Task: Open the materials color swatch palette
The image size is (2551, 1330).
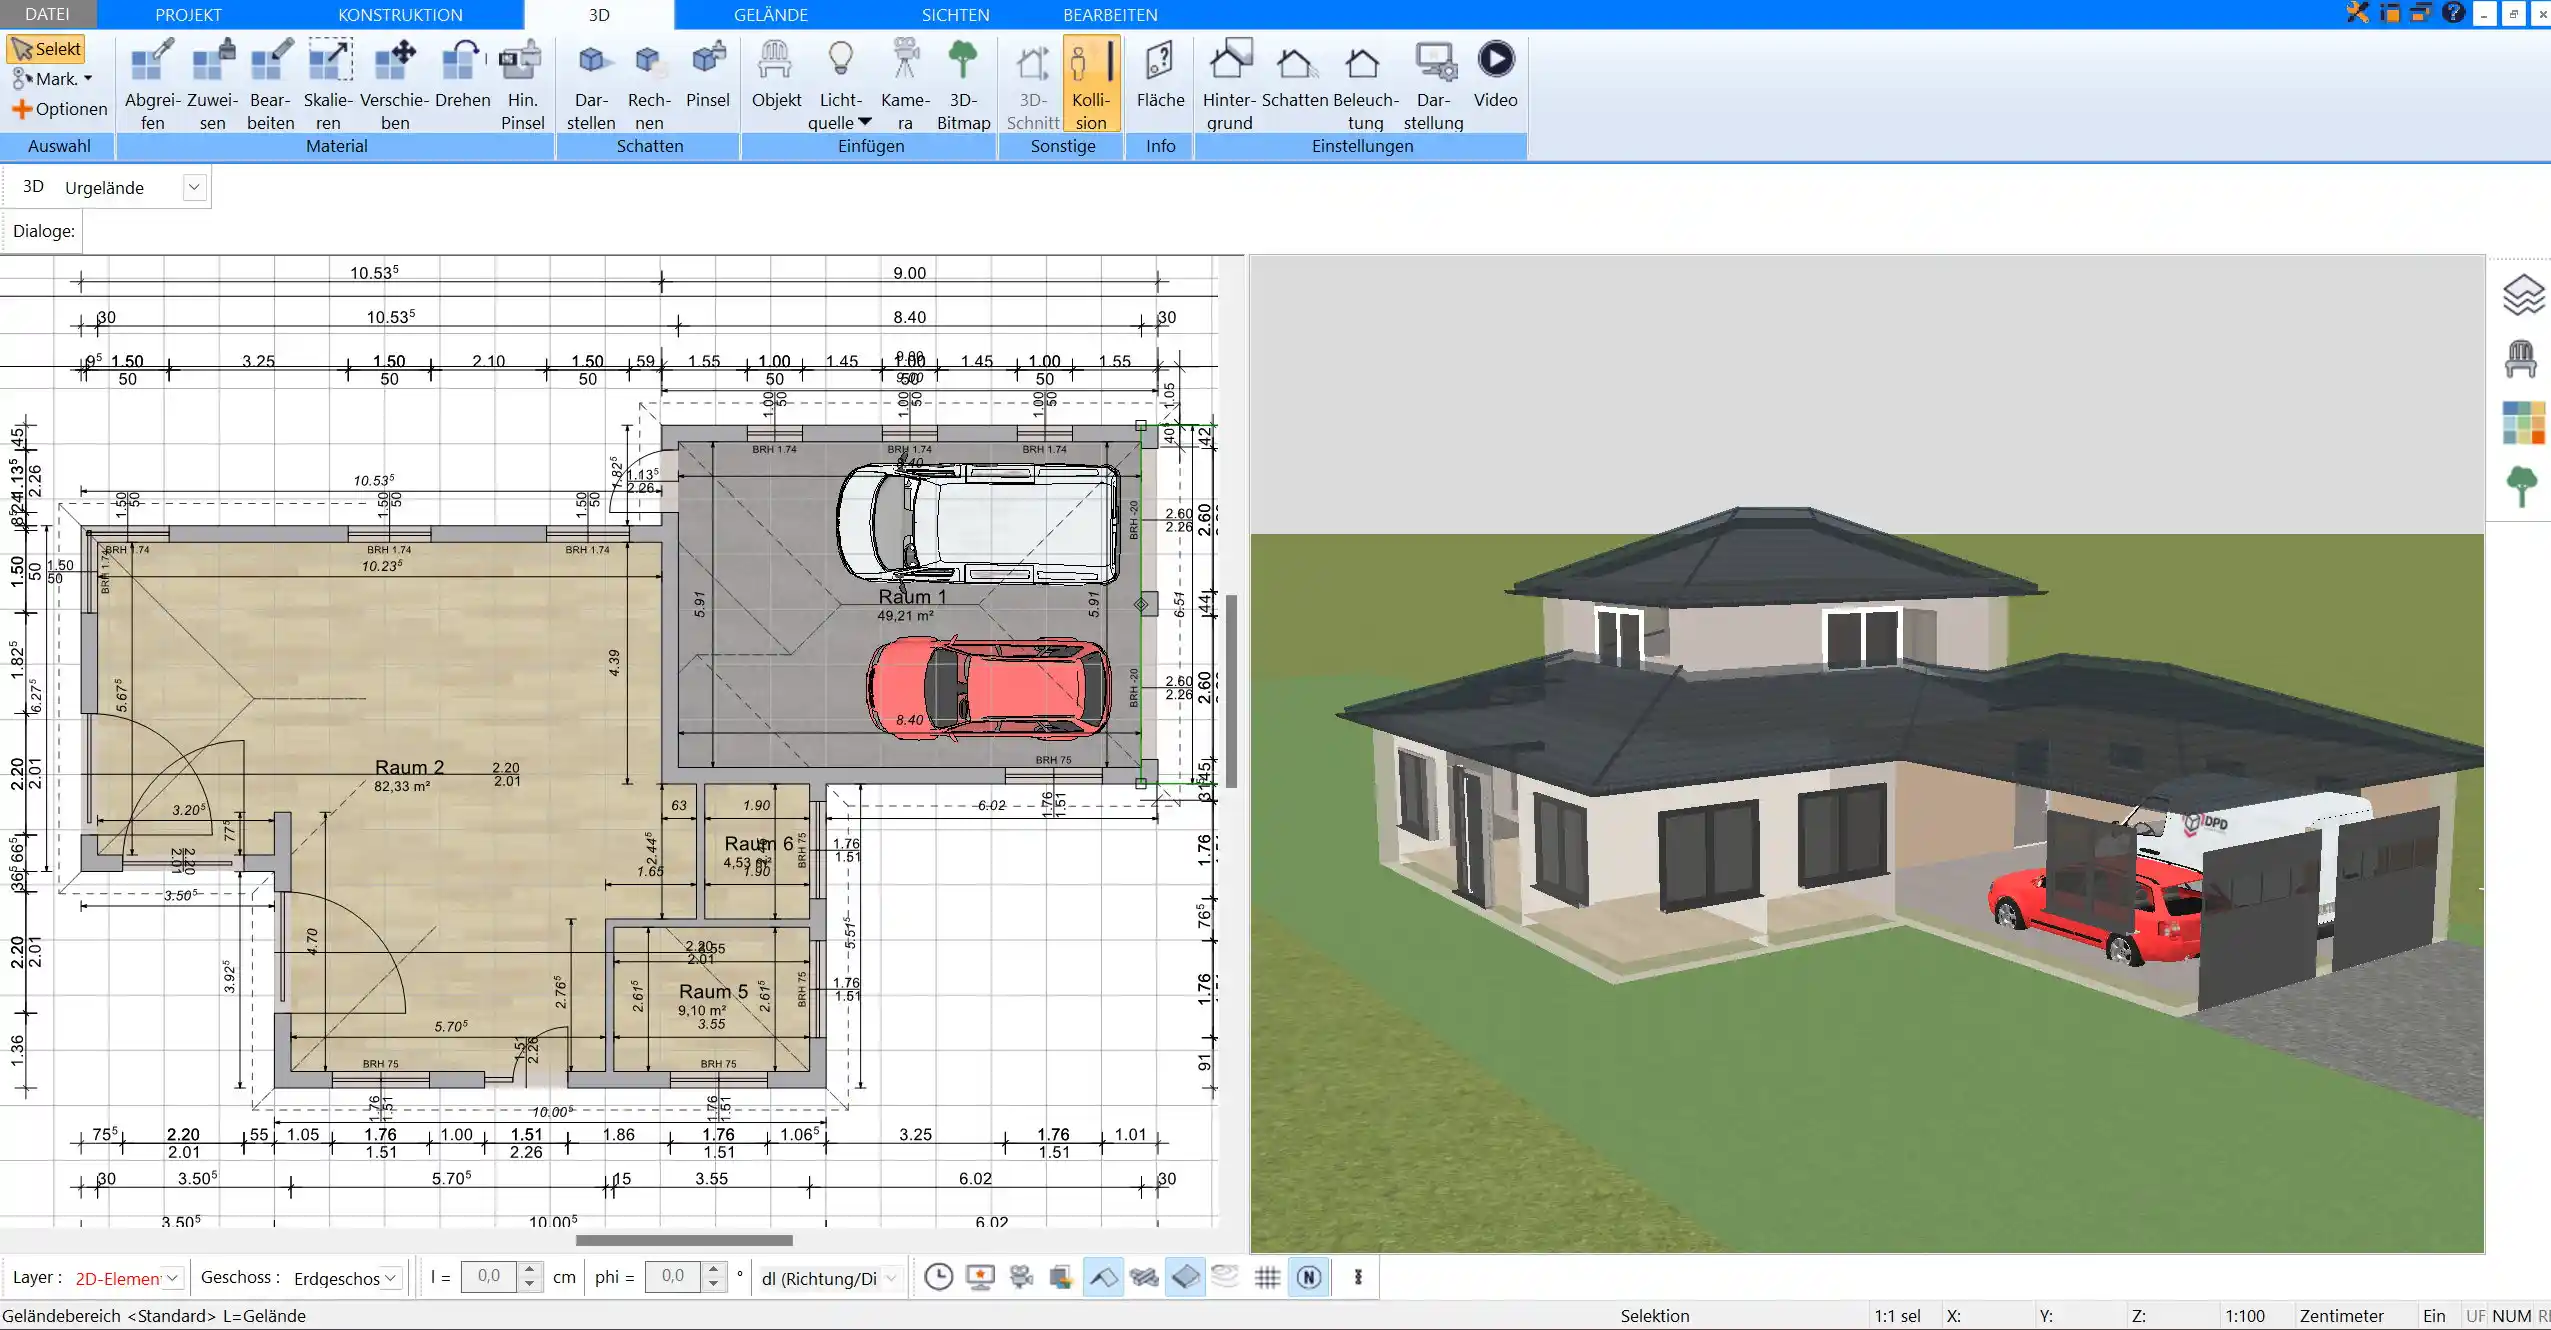Action: tap(2523, 423)
